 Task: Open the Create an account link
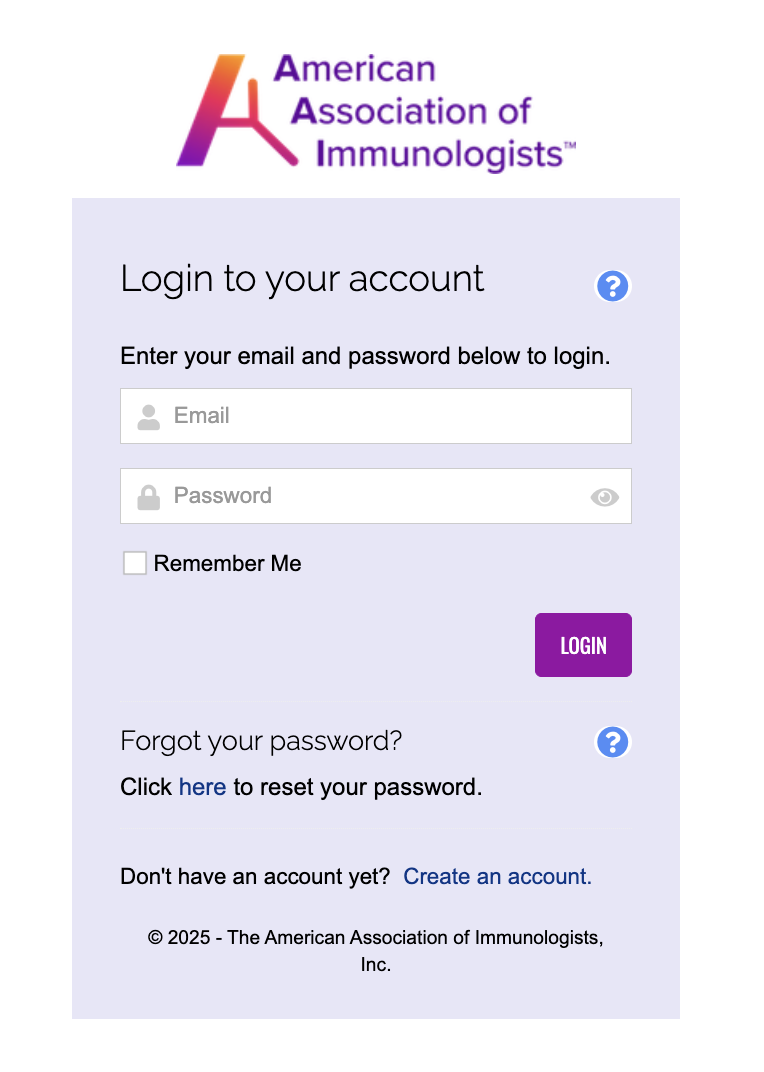coord(497,877)
